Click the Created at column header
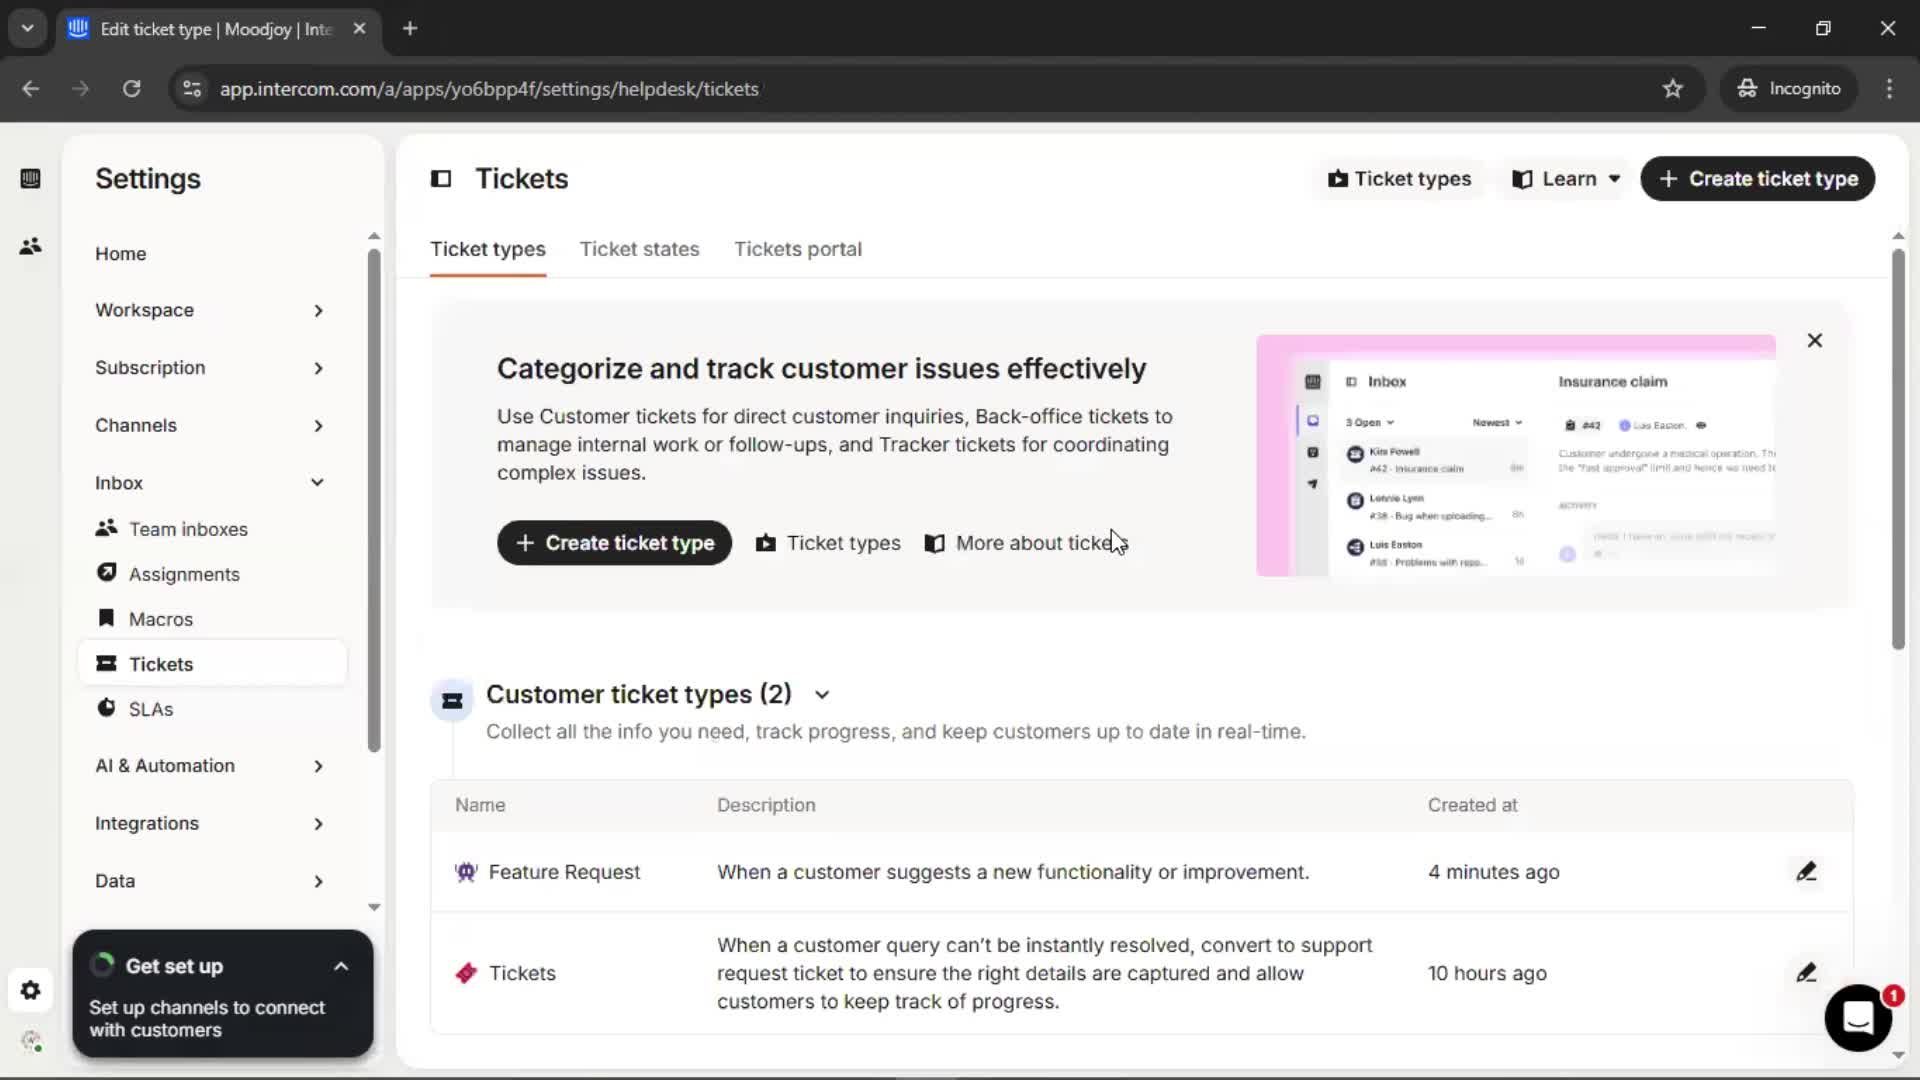The image size is (1920, 1080). [1472, 806]
